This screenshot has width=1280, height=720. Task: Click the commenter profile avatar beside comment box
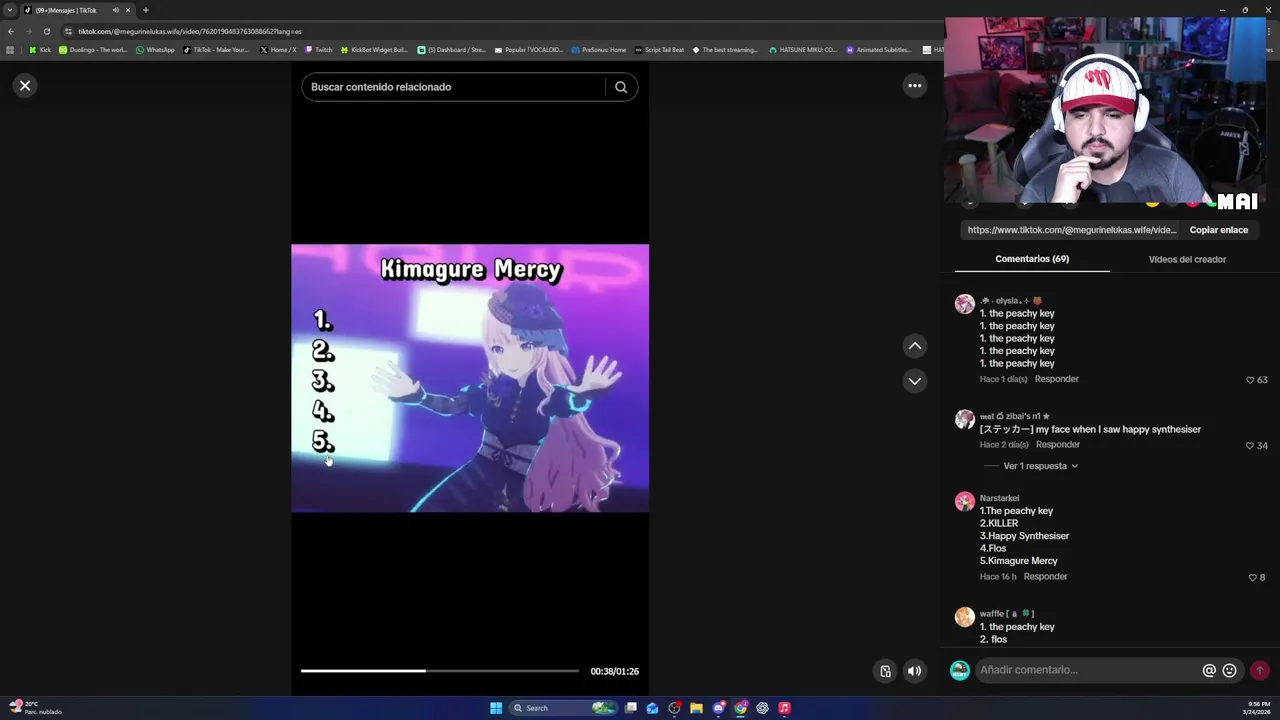(x=959, y=670)
